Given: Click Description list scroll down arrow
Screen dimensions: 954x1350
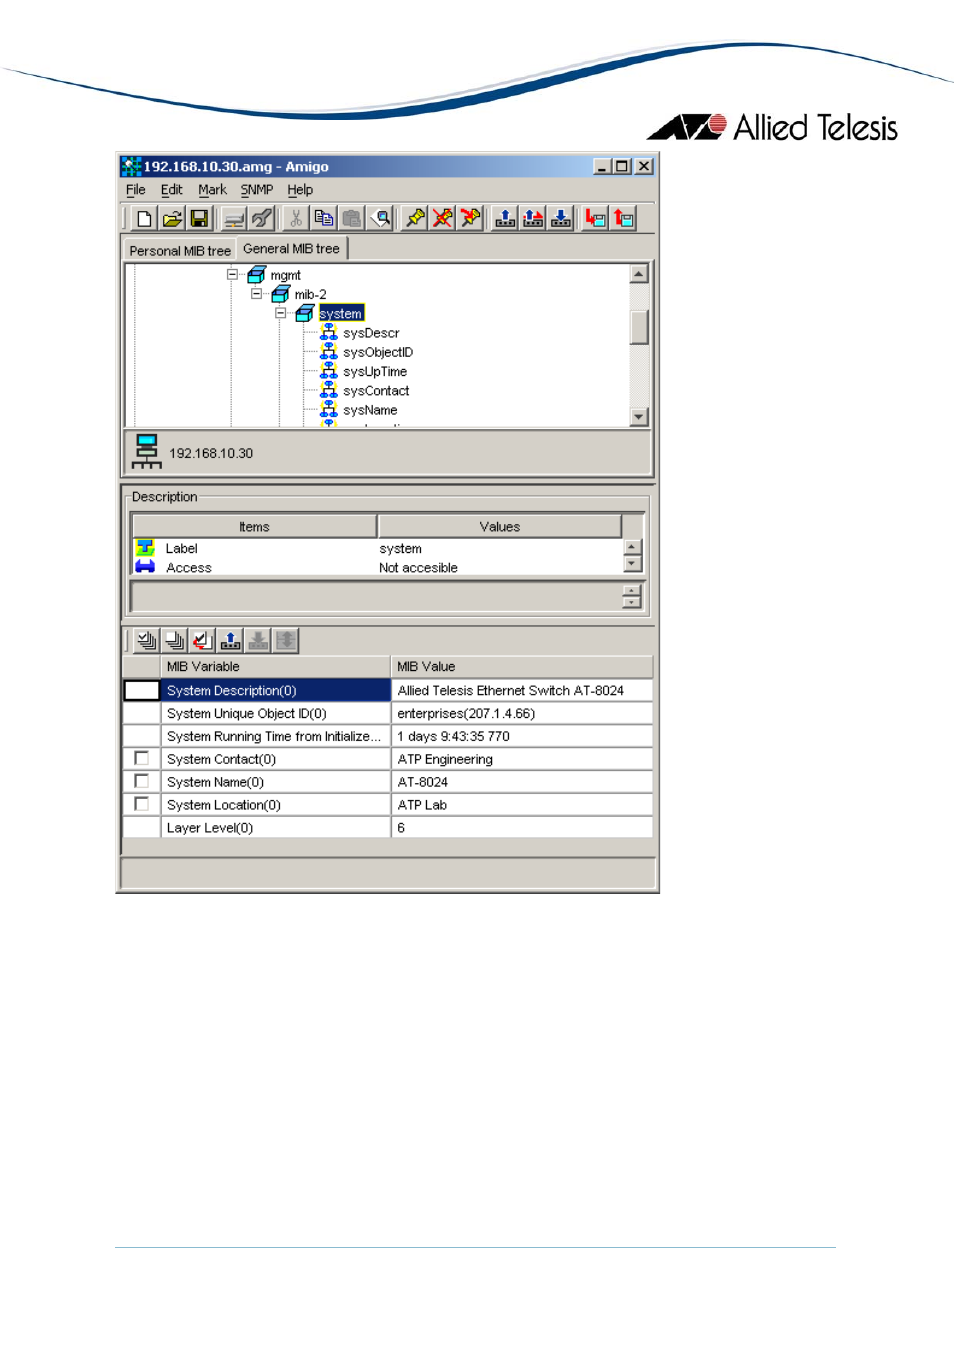Looking at the screenshot, I should tap(632, 563).
